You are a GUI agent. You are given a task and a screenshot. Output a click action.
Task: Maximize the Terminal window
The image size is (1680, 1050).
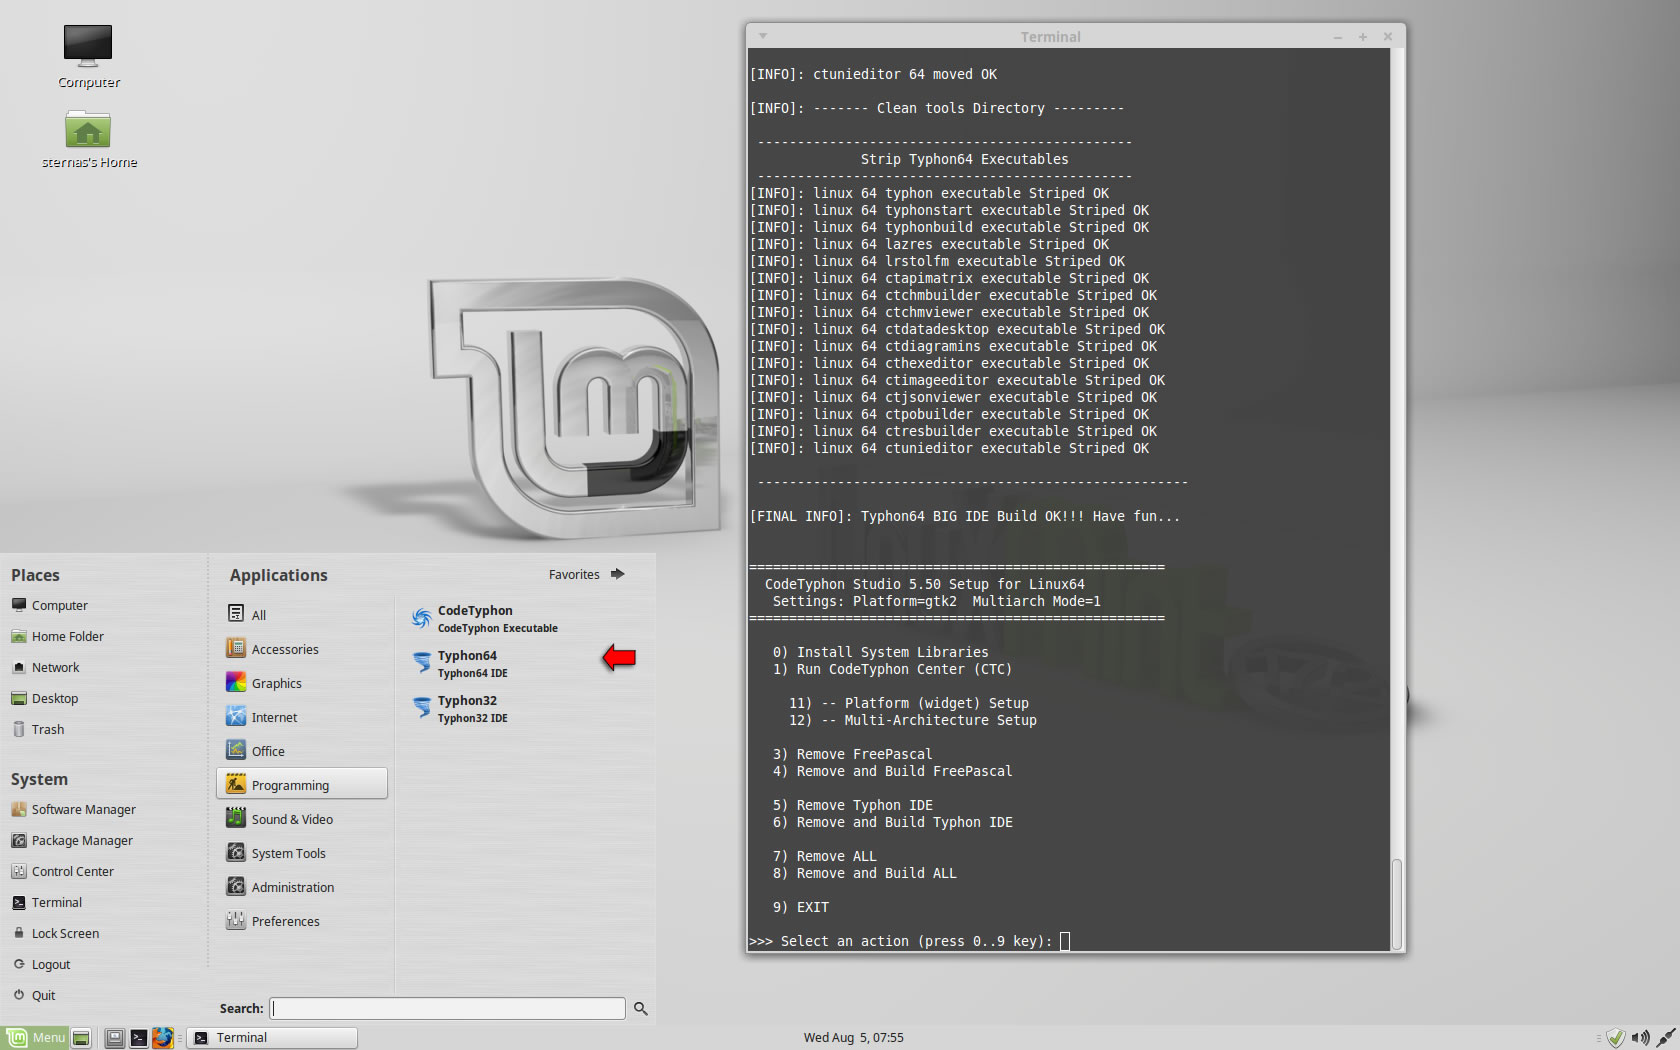pos(1363,37)
